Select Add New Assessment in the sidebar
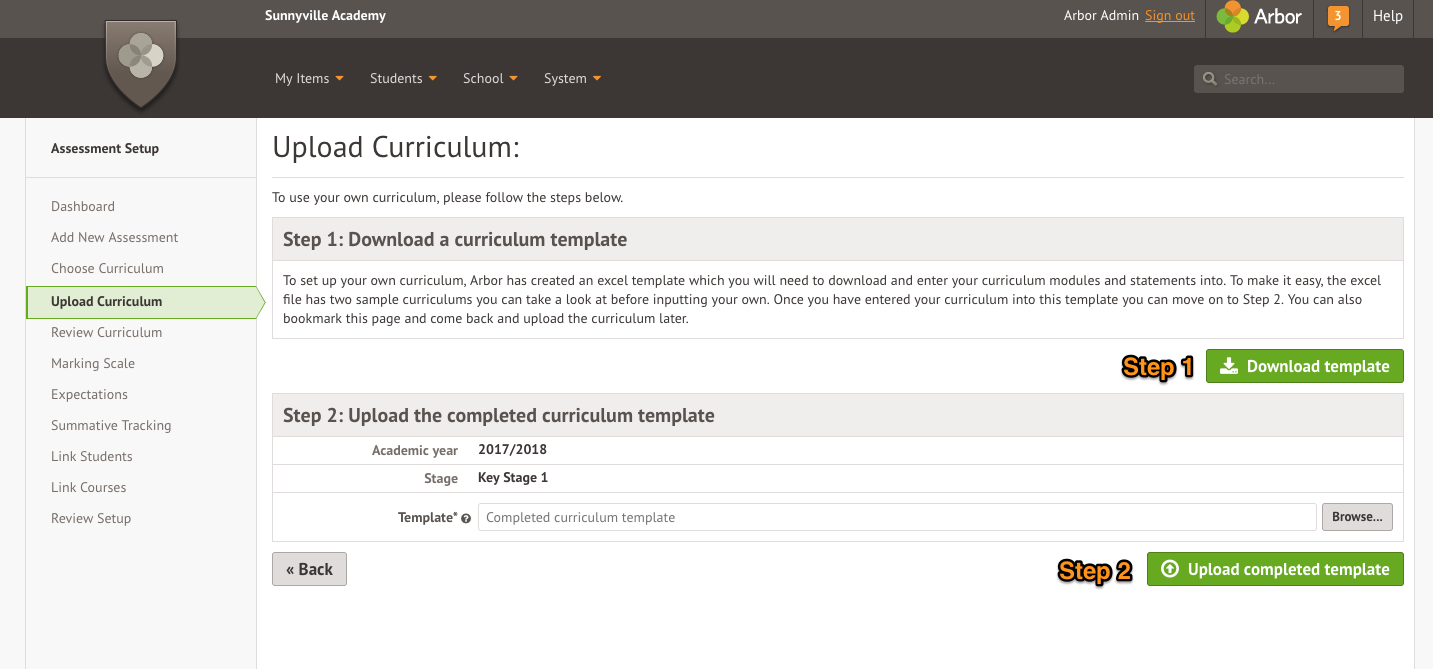The image size is (1433, 669). click(115, 237)
